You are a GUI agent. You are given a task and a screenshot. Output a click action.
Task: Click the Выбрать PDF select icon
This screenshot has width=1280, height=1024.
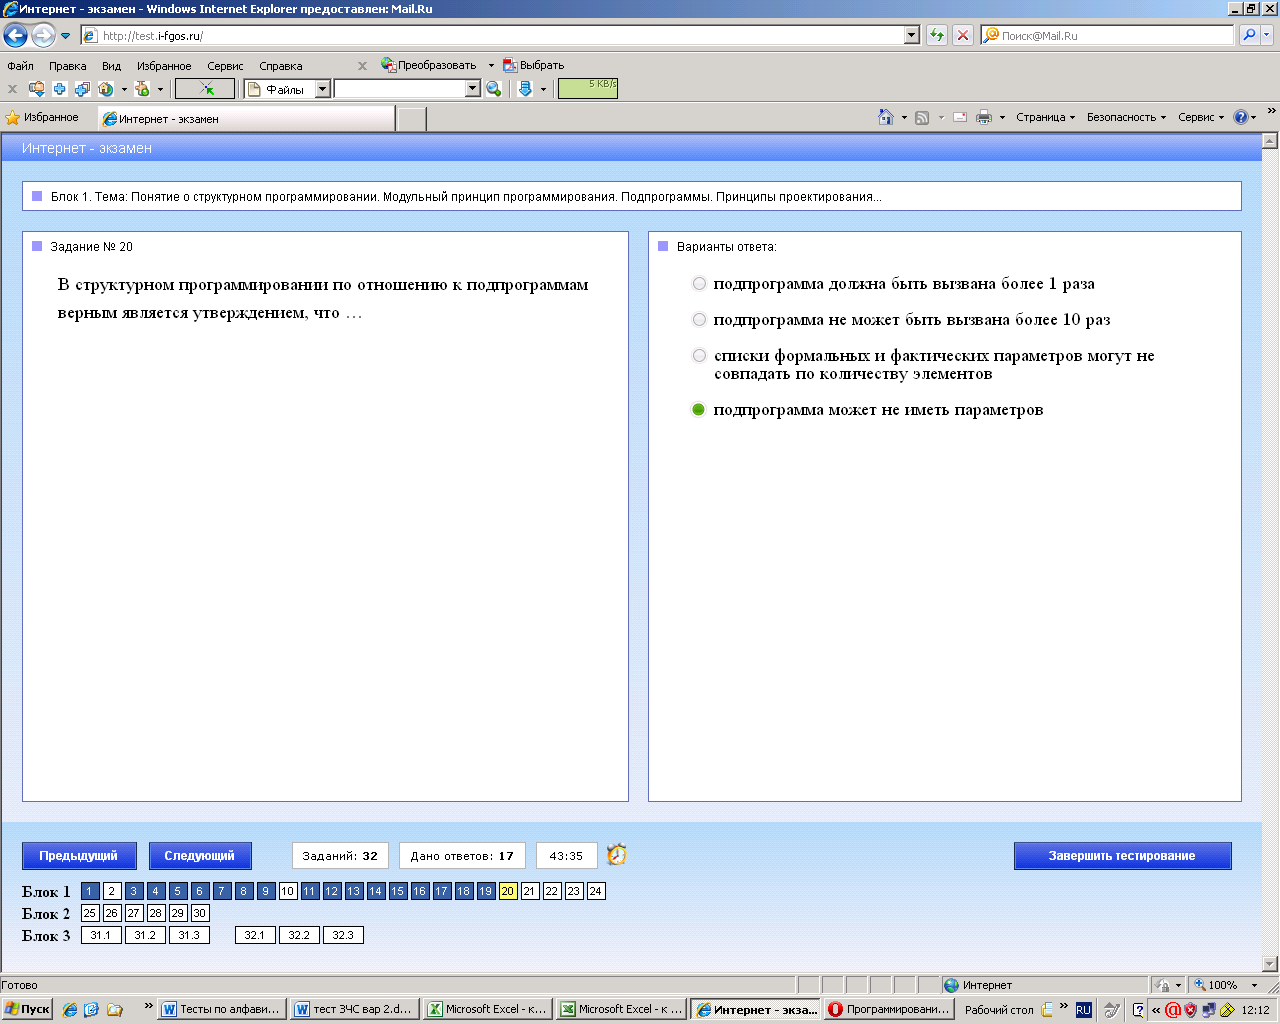pyautogui.click(x=510, y=65)
